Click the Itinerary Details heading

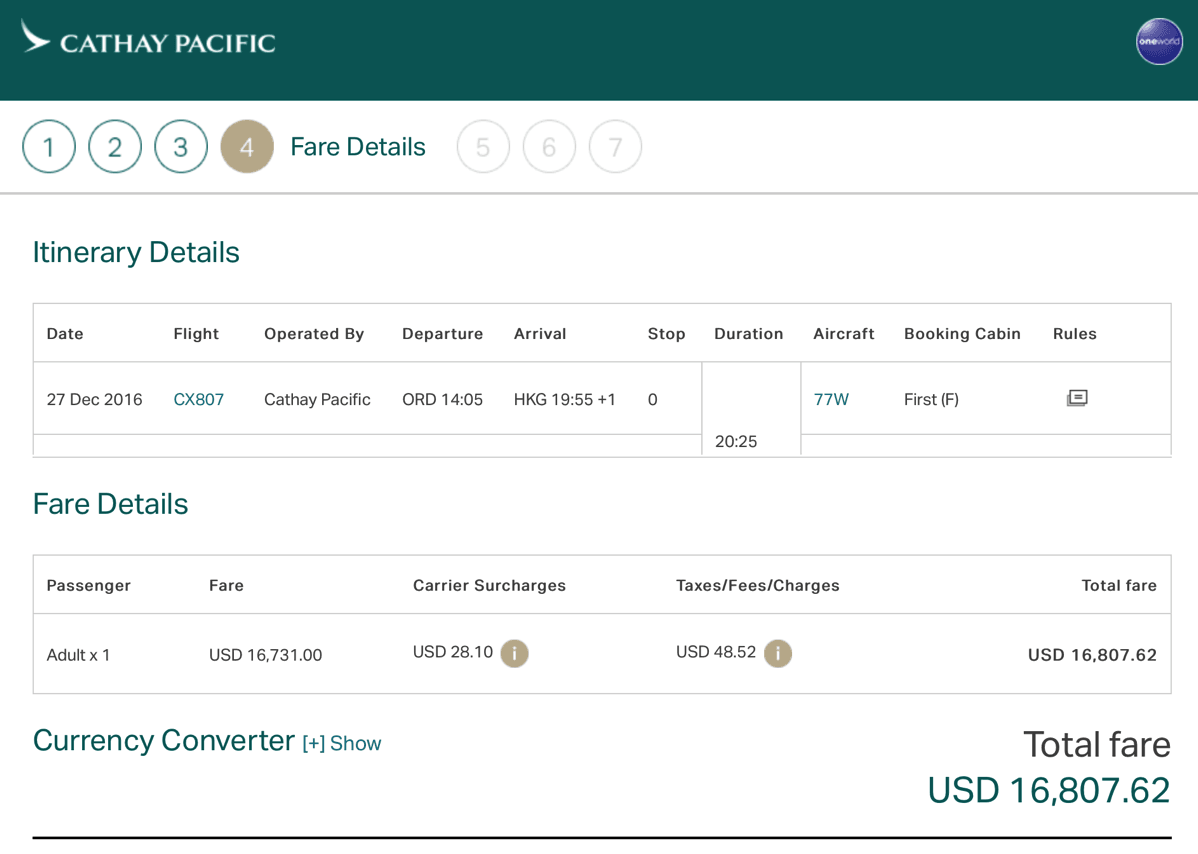(x=136, y=252)
